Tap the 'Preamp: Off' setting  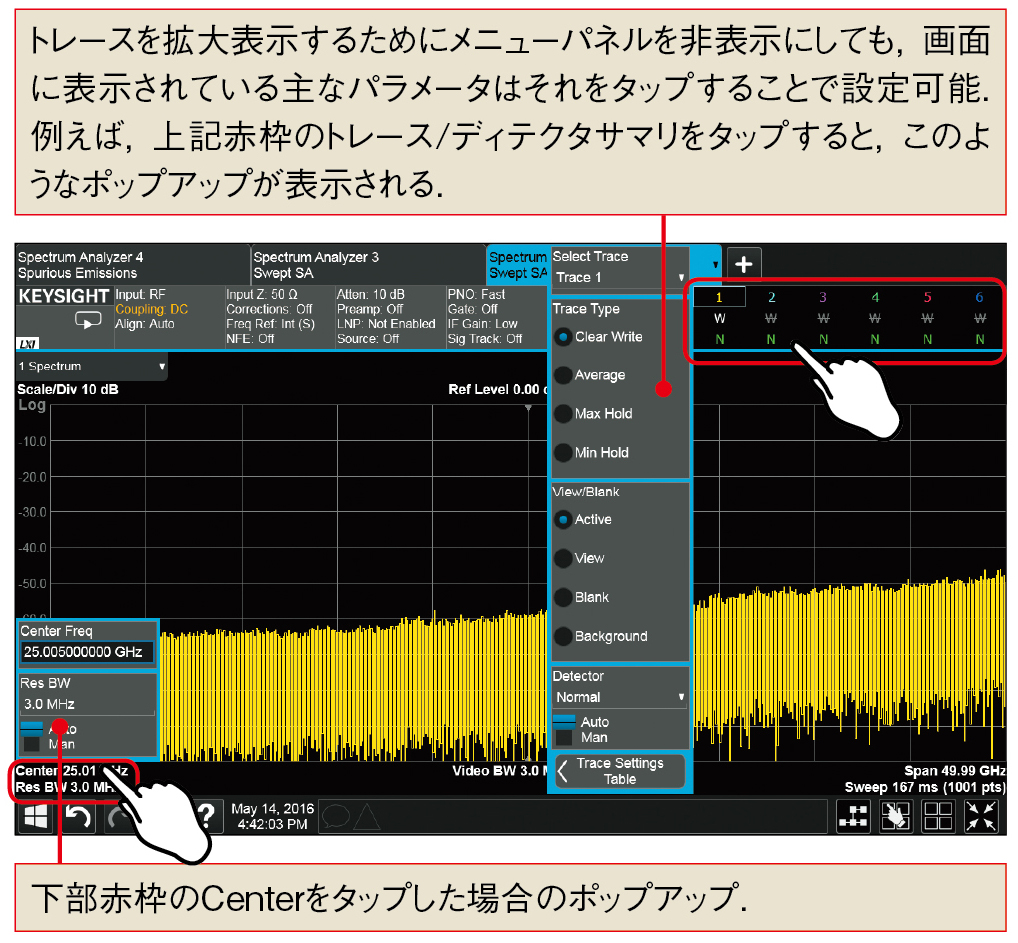pyautogui.click(x=368, y=310)
